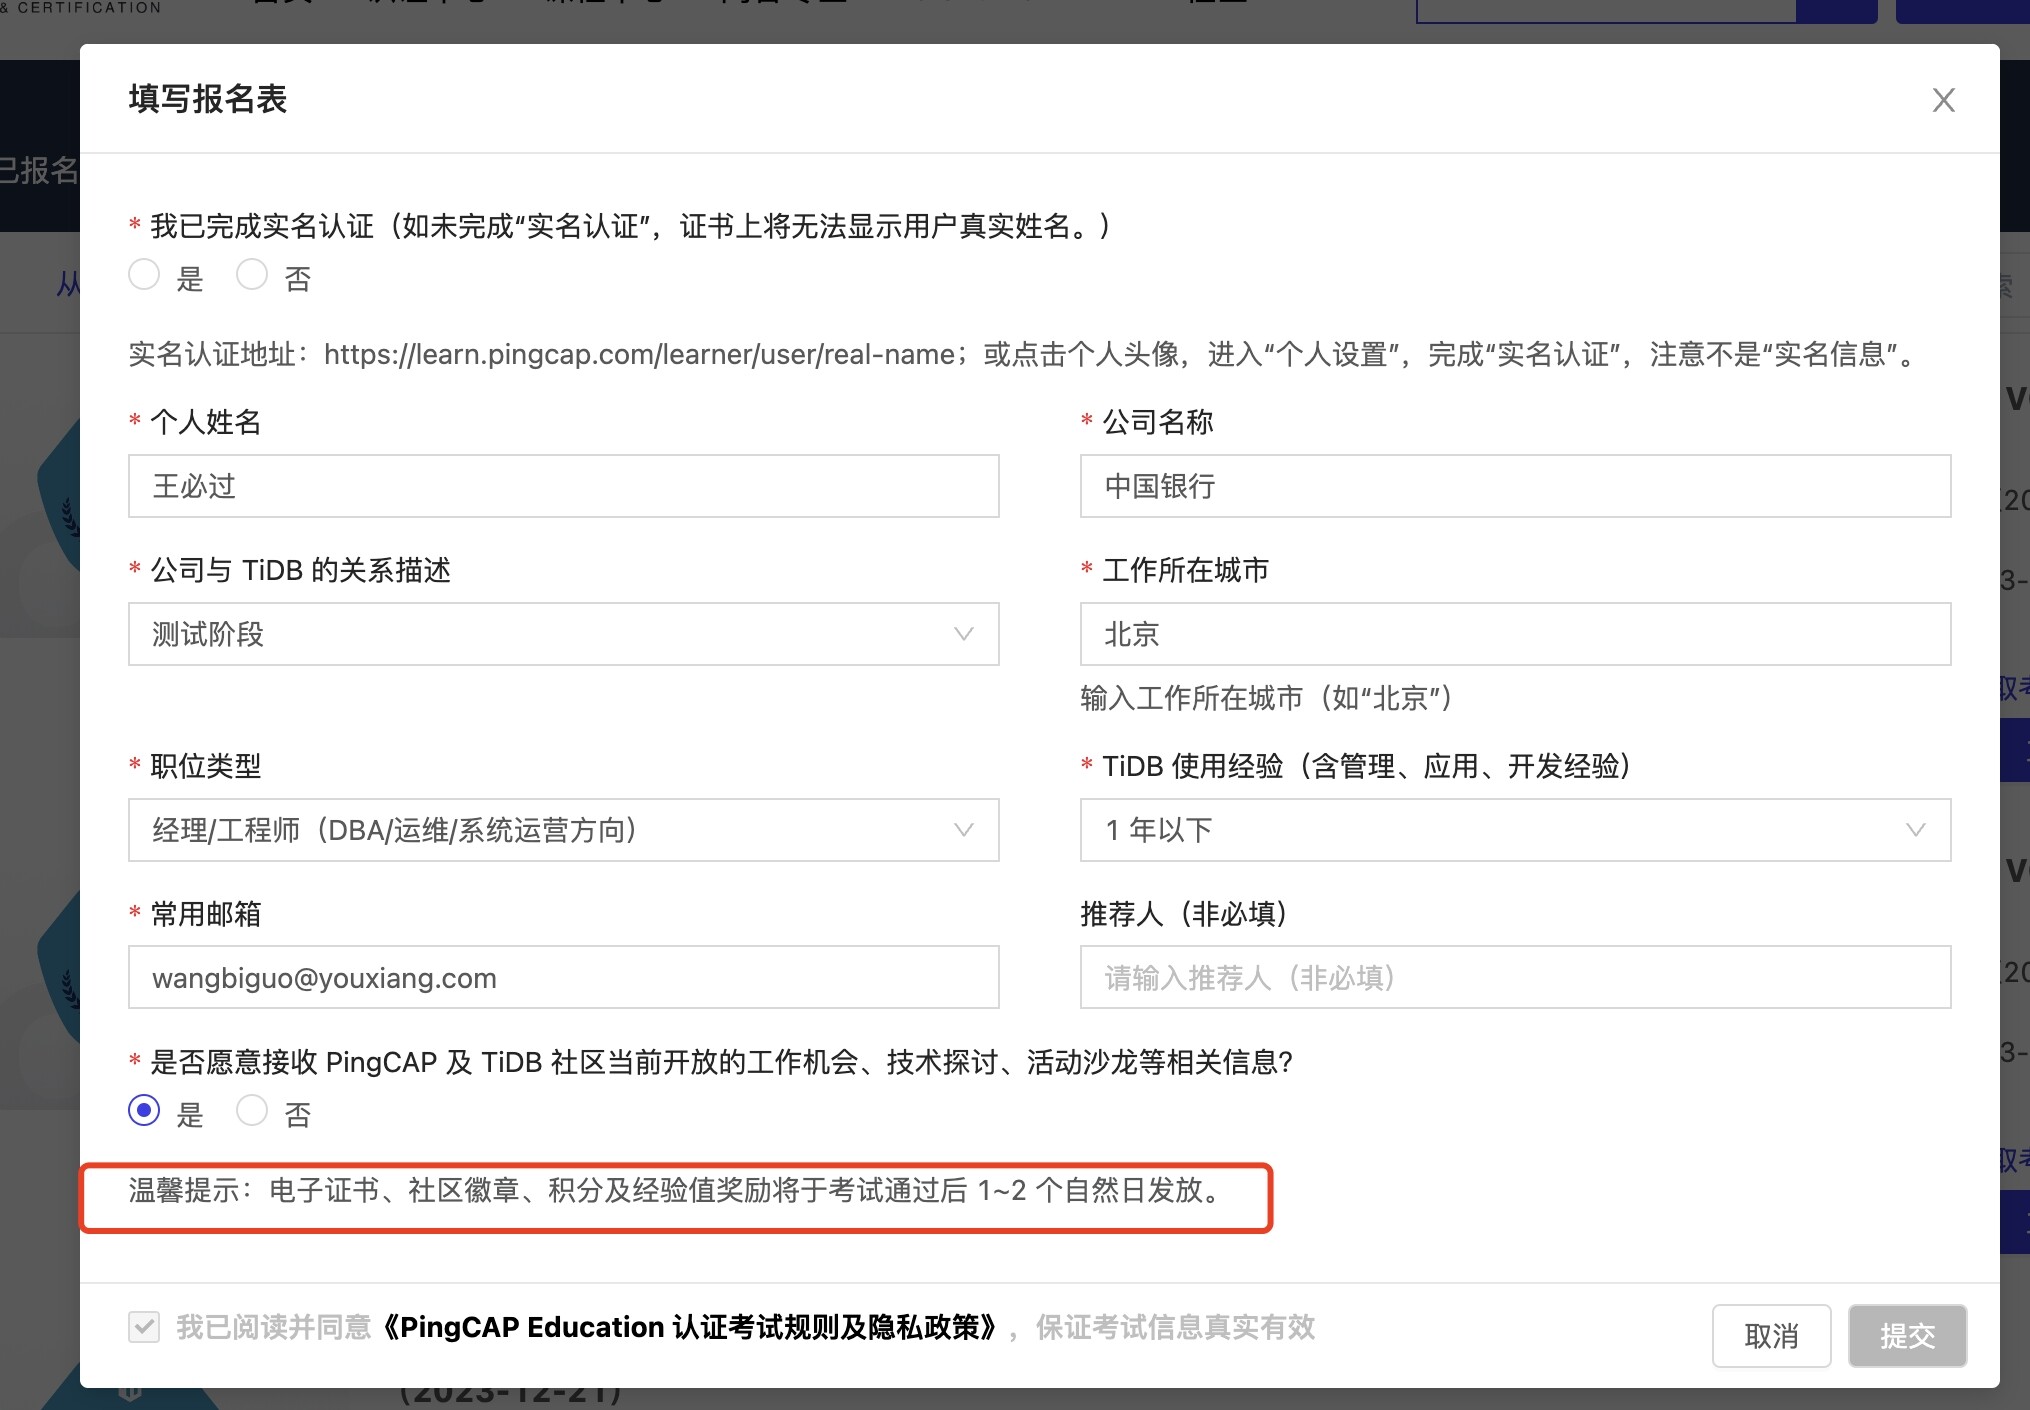
Task: Open the 职位类型 dropdown chevron
Action: pyautogui.click(x=963, y=830)
